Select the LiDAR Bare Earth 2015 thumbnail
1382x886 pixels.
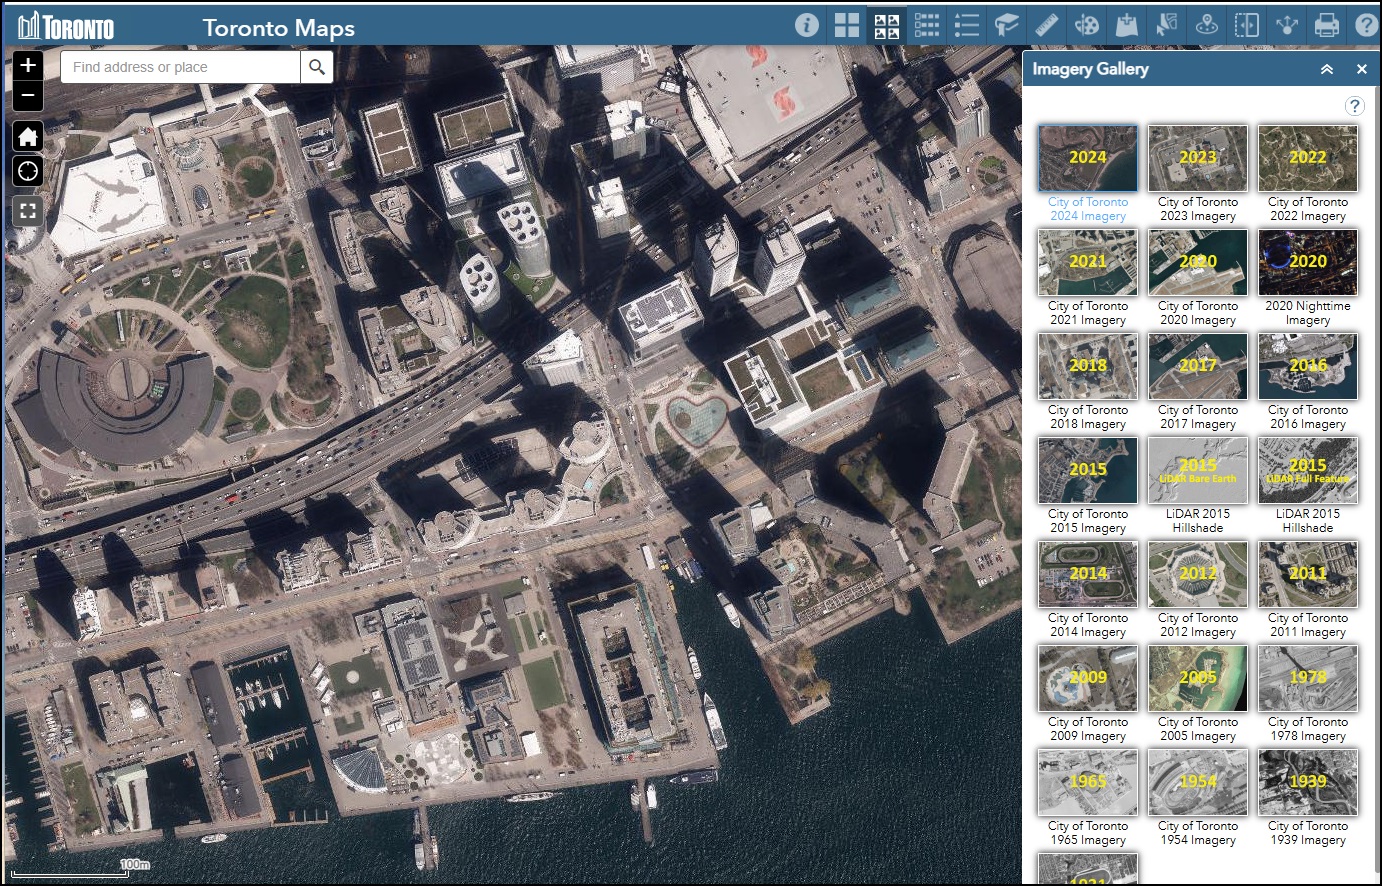click(1198, 470)
